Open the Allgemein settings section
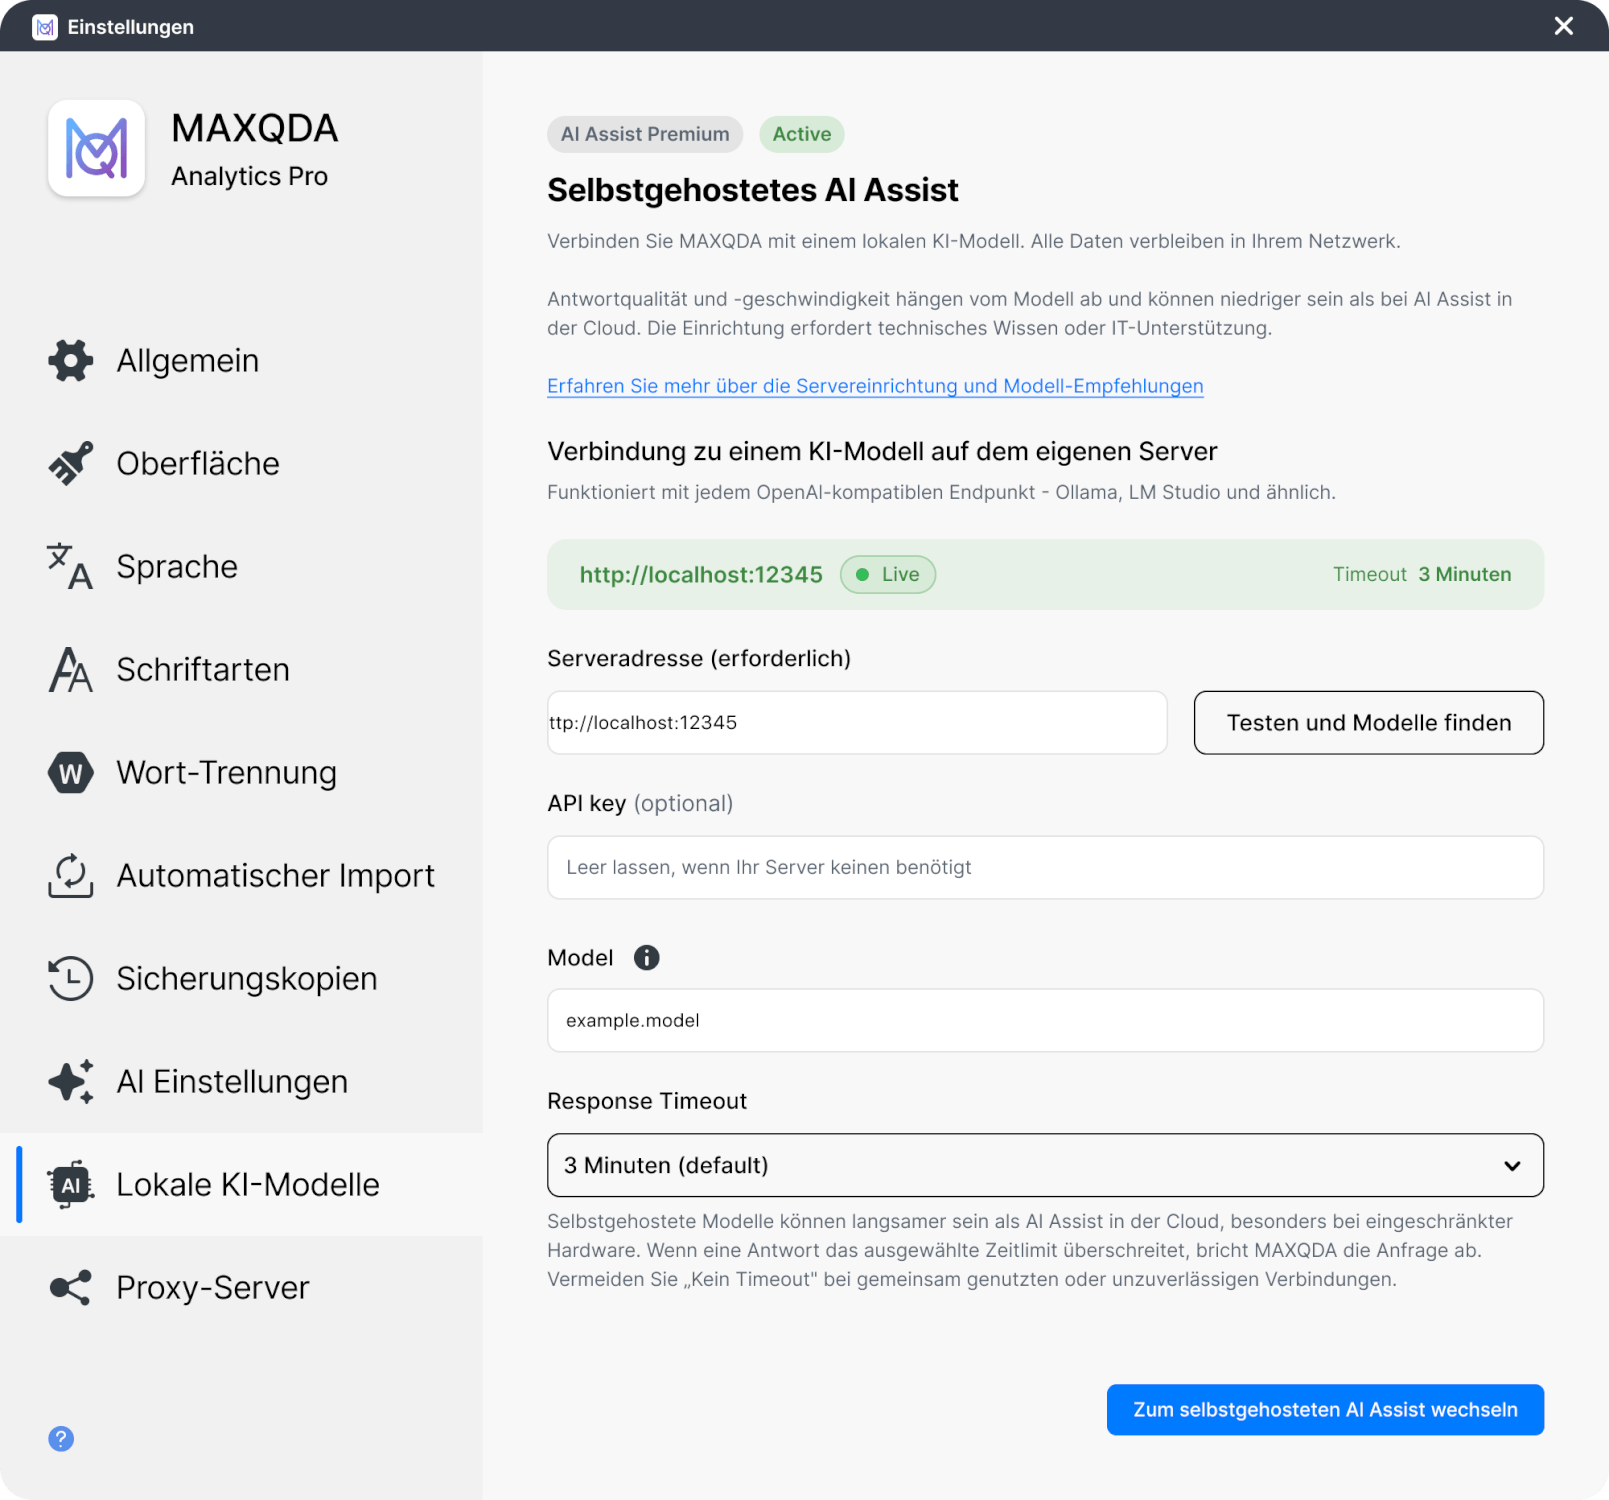The height and width of the screenshot is (1500, 1609). pyautogui.click(x=241, y=361)
